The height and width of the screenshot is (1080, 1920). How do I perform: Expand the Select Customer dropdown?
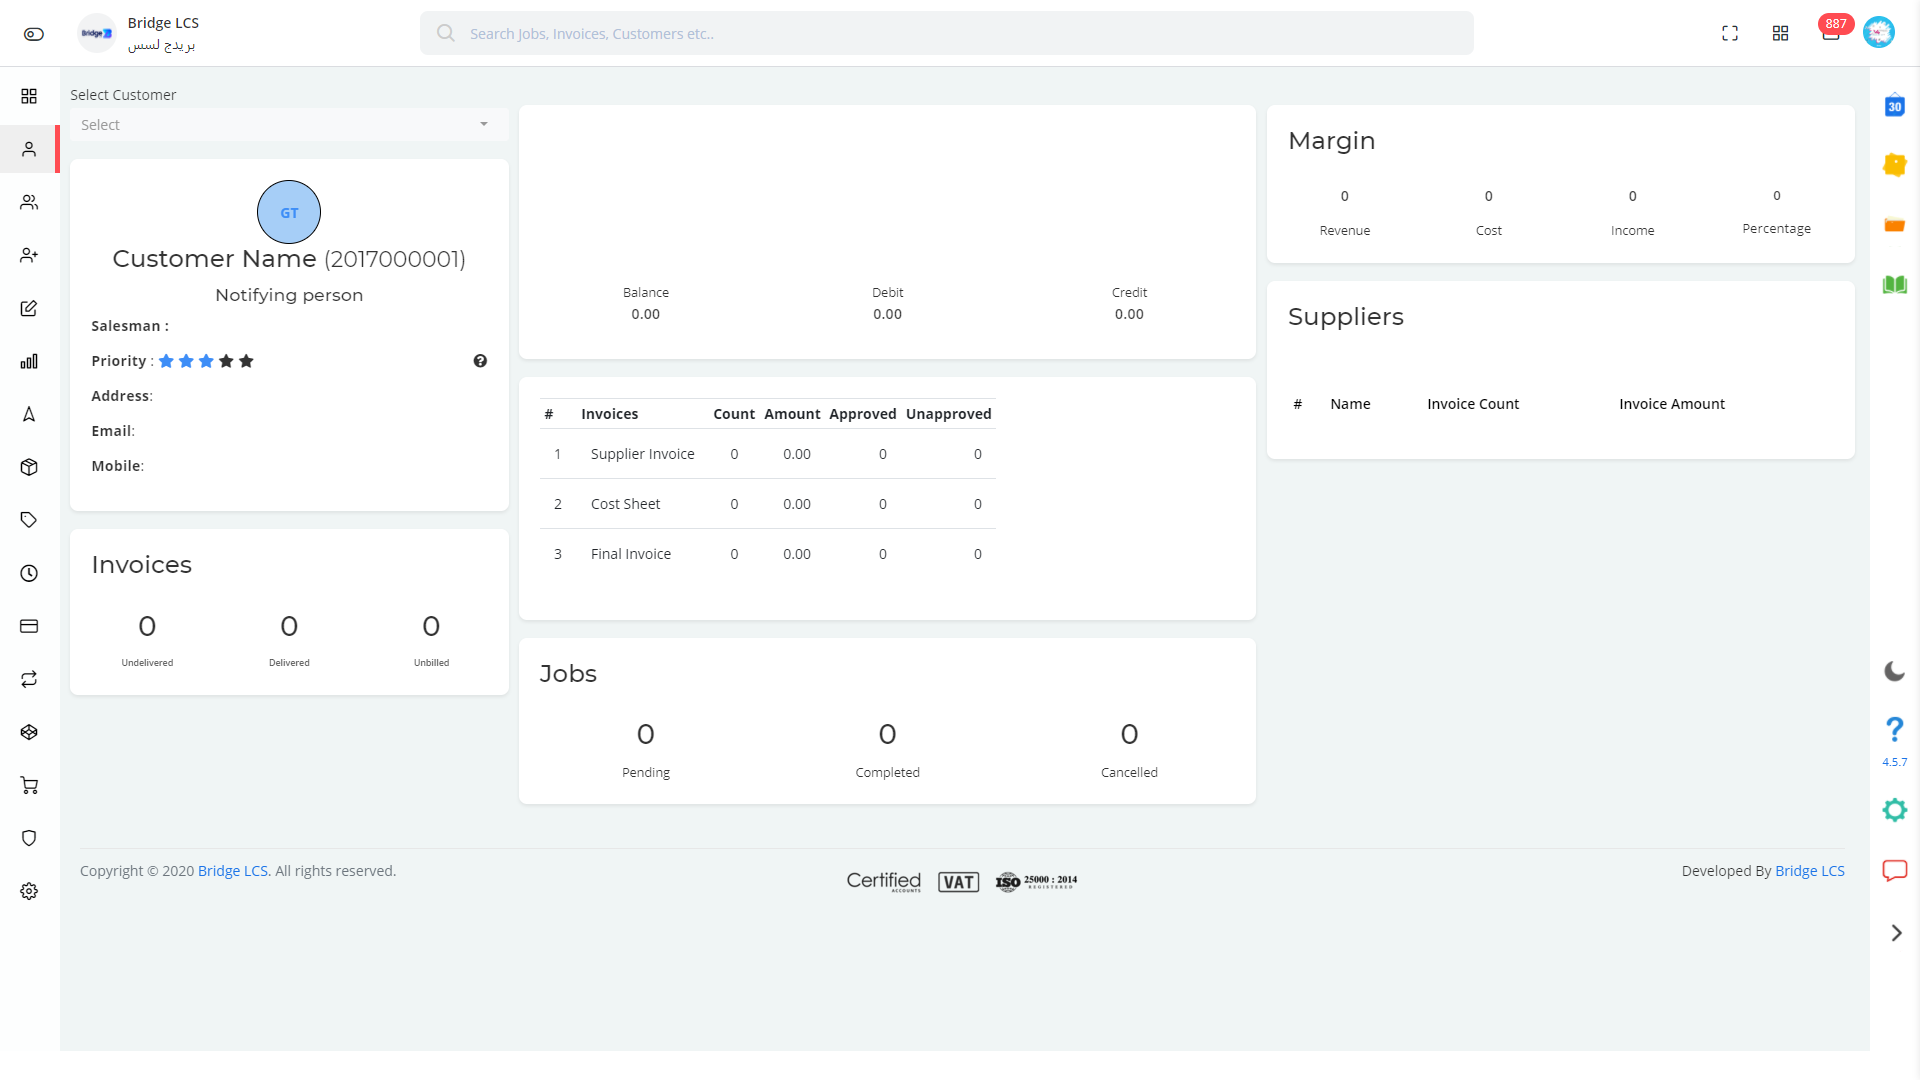click(x=284, y=124)
